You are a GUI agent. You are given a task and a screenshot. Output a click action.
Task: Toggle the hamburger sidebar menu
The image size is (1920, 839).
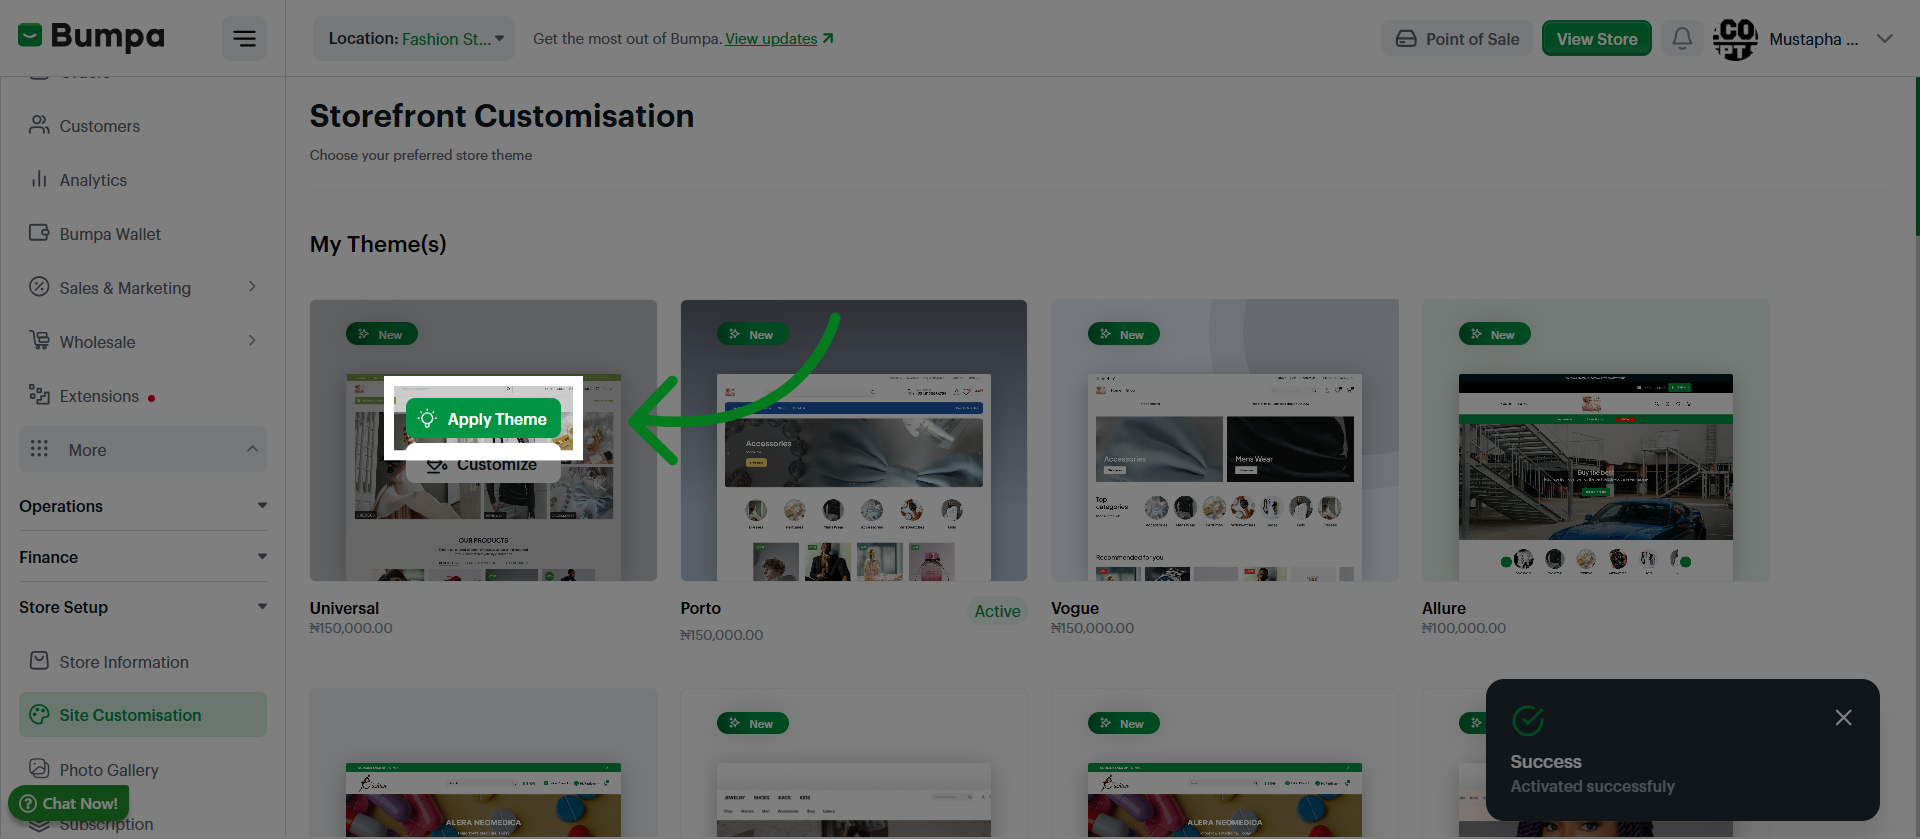coord(244,38)
